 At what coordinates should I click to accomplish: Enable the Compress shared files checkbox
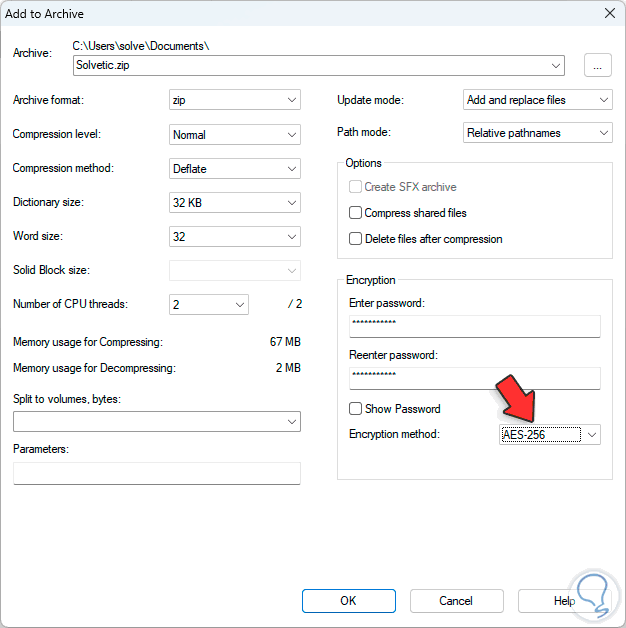(355, 213)
